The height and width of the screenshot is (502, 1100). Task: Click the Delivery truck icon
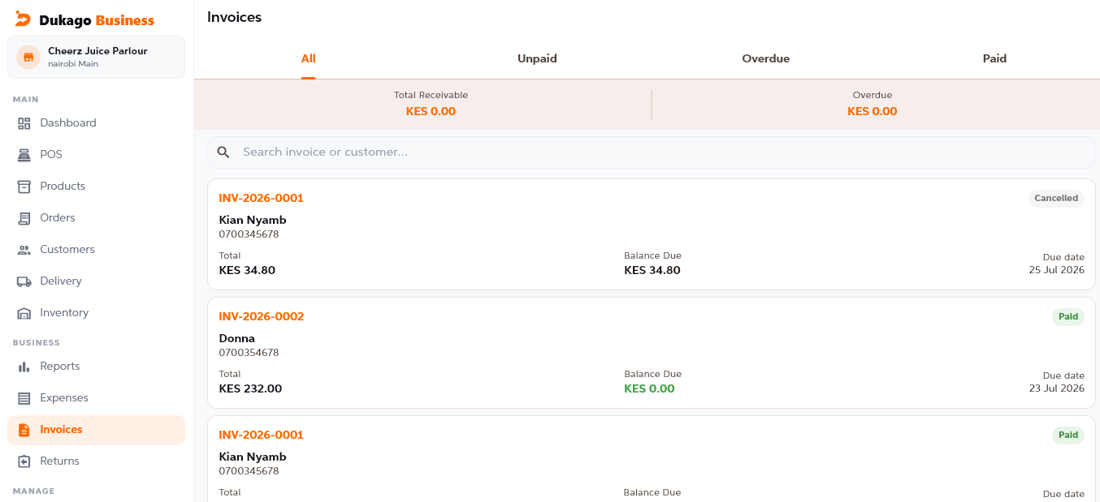coord(24,281)
